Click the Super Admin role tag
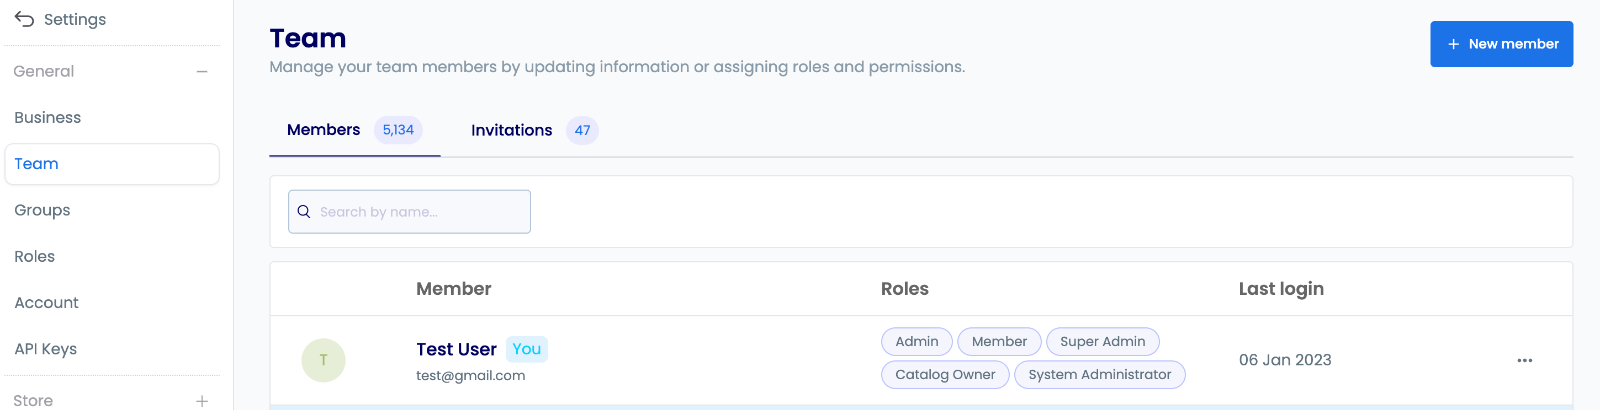This screenshot has height=410, width=1600. [x=1102, y=342]
